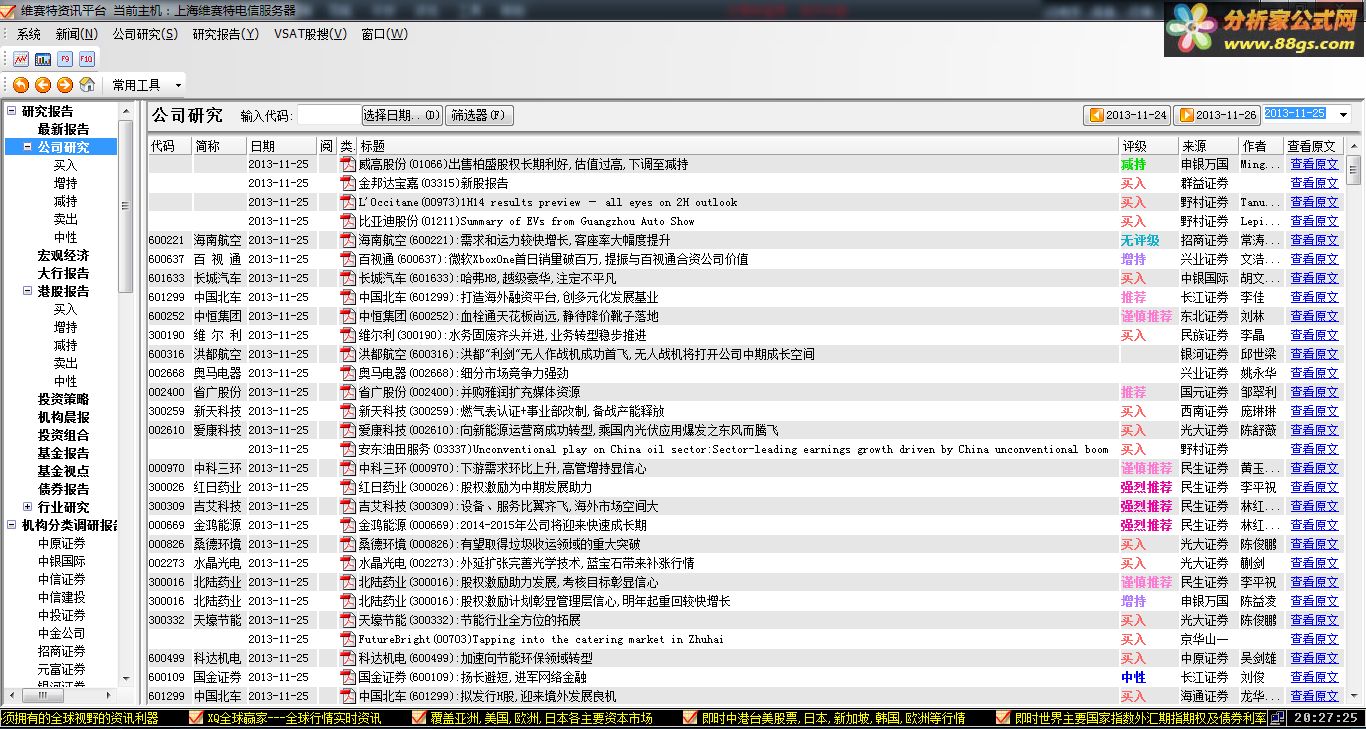This screenshot has width=1366, height=729.
Task: Open the bar chart toolbar icon
Action: click(x=43, y=59)
